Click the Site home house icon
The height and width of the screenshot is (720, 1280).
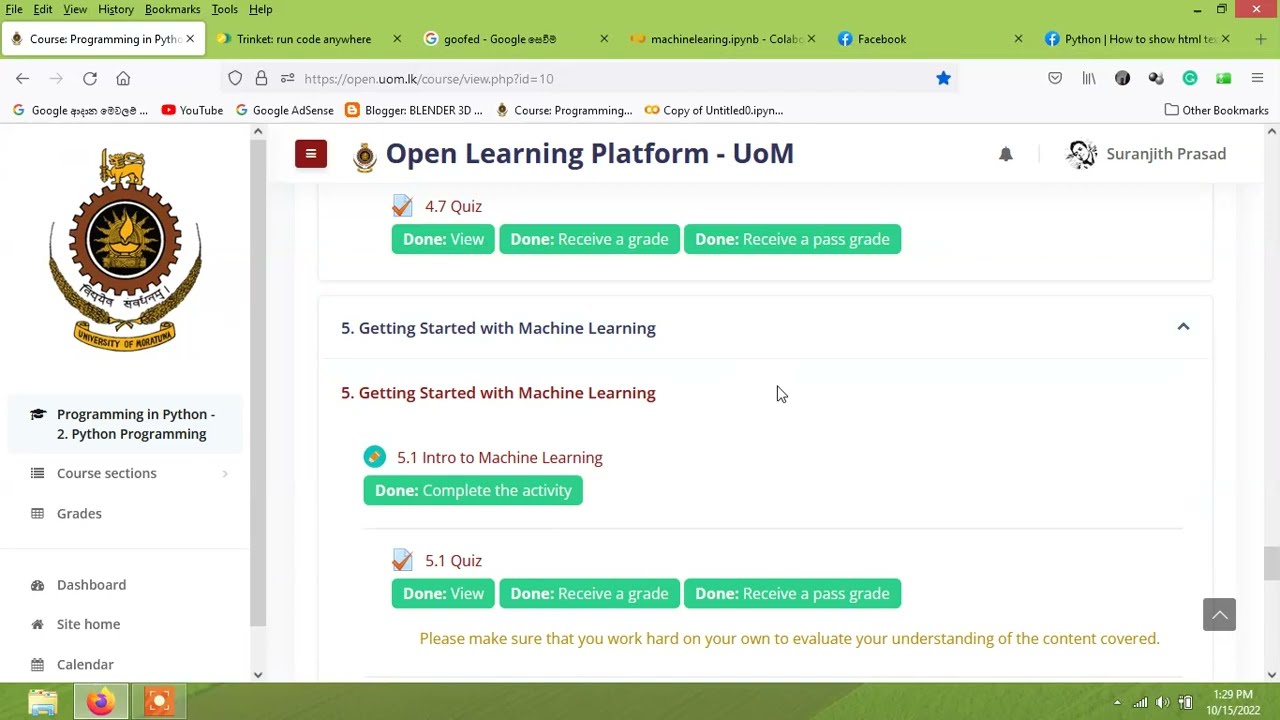(37, 624)
